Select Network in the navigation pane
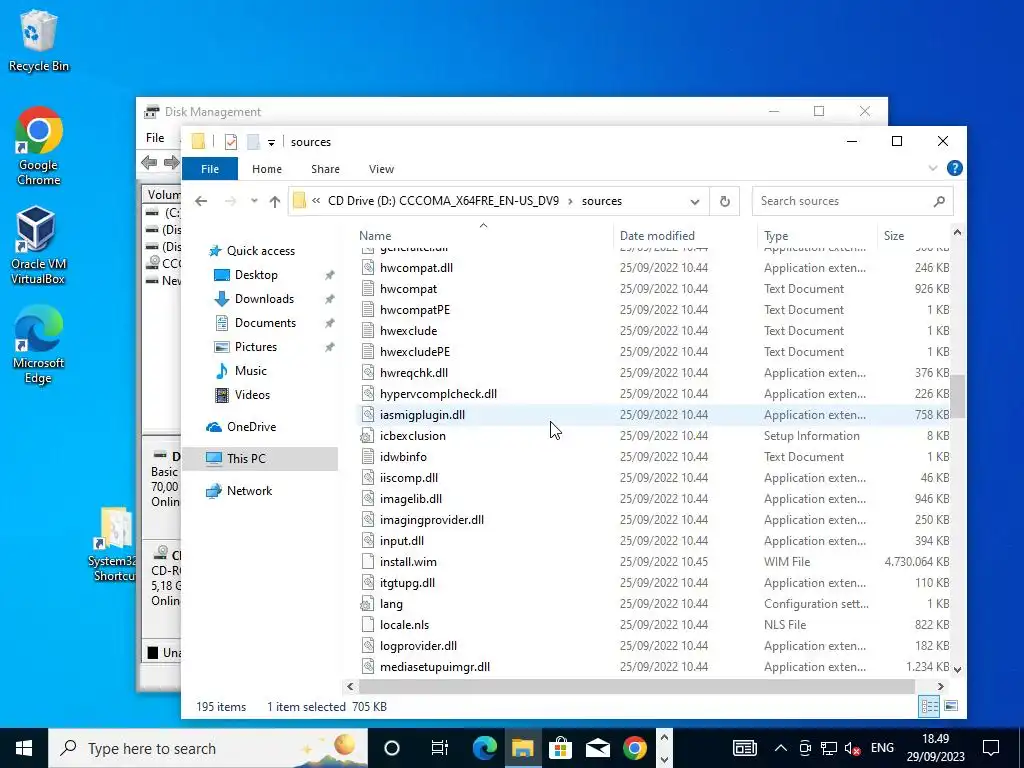 click(249, 491)
